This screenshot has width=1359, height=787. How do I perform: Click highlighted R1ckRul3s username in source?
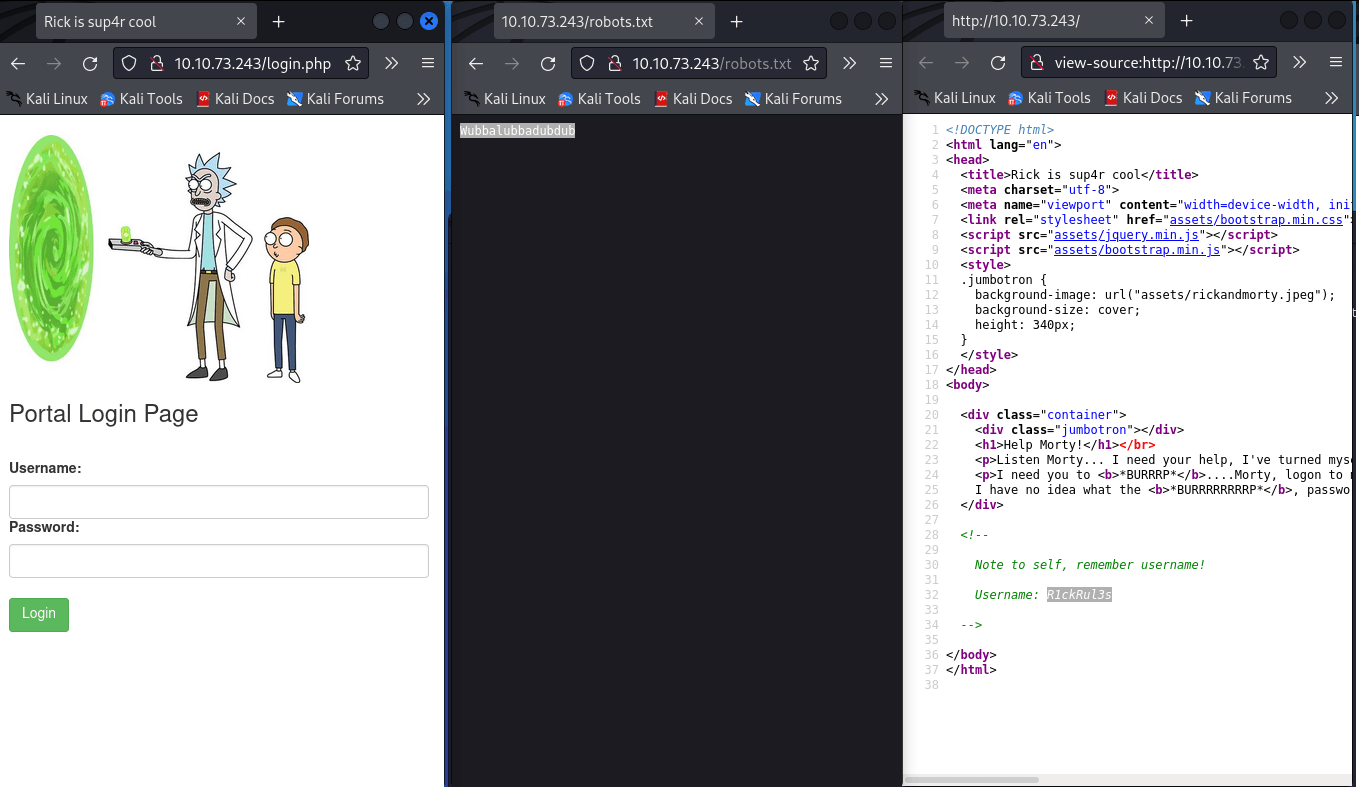(x=1079, y=595)
